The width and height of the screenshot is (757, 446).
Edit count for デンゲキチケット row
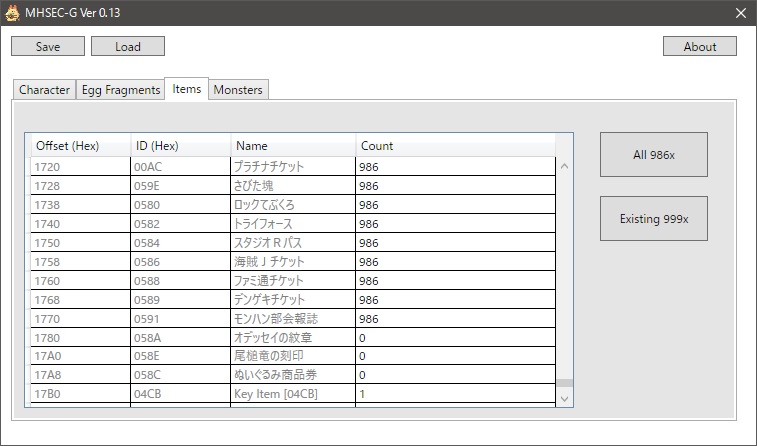tap(455, 299)
